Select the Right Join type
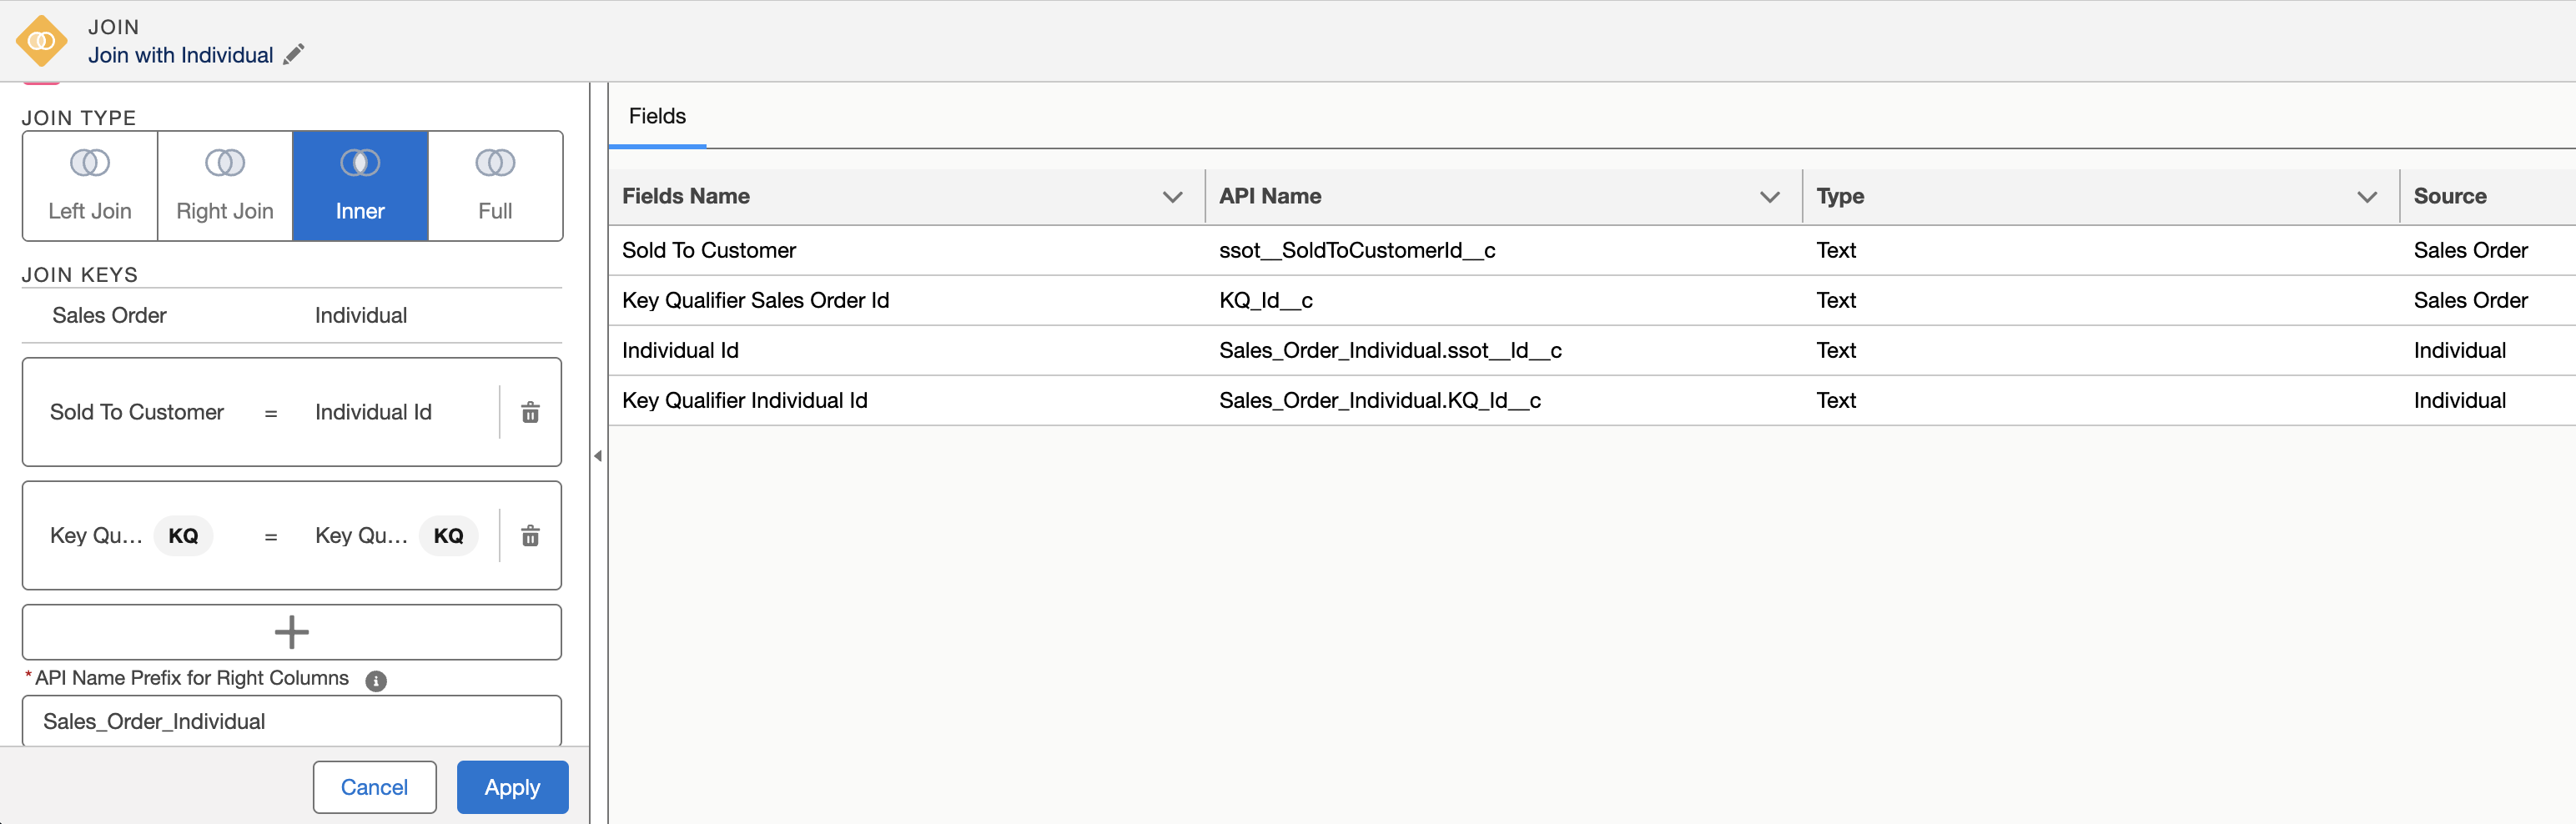The image size is (2576, 824). (x=224, y=185)
